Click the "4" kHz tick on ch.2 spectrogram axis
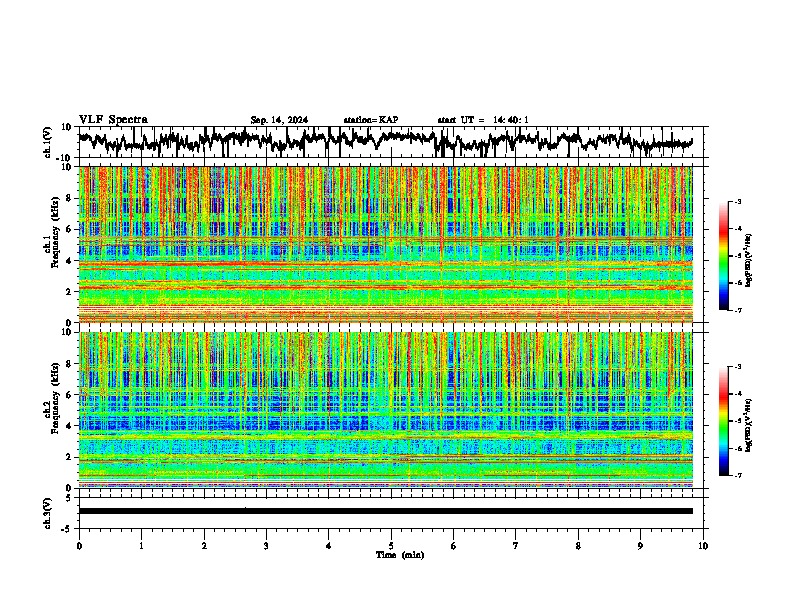Image resolution: width=792 pixels, height=612 pixels. (70, 426)
